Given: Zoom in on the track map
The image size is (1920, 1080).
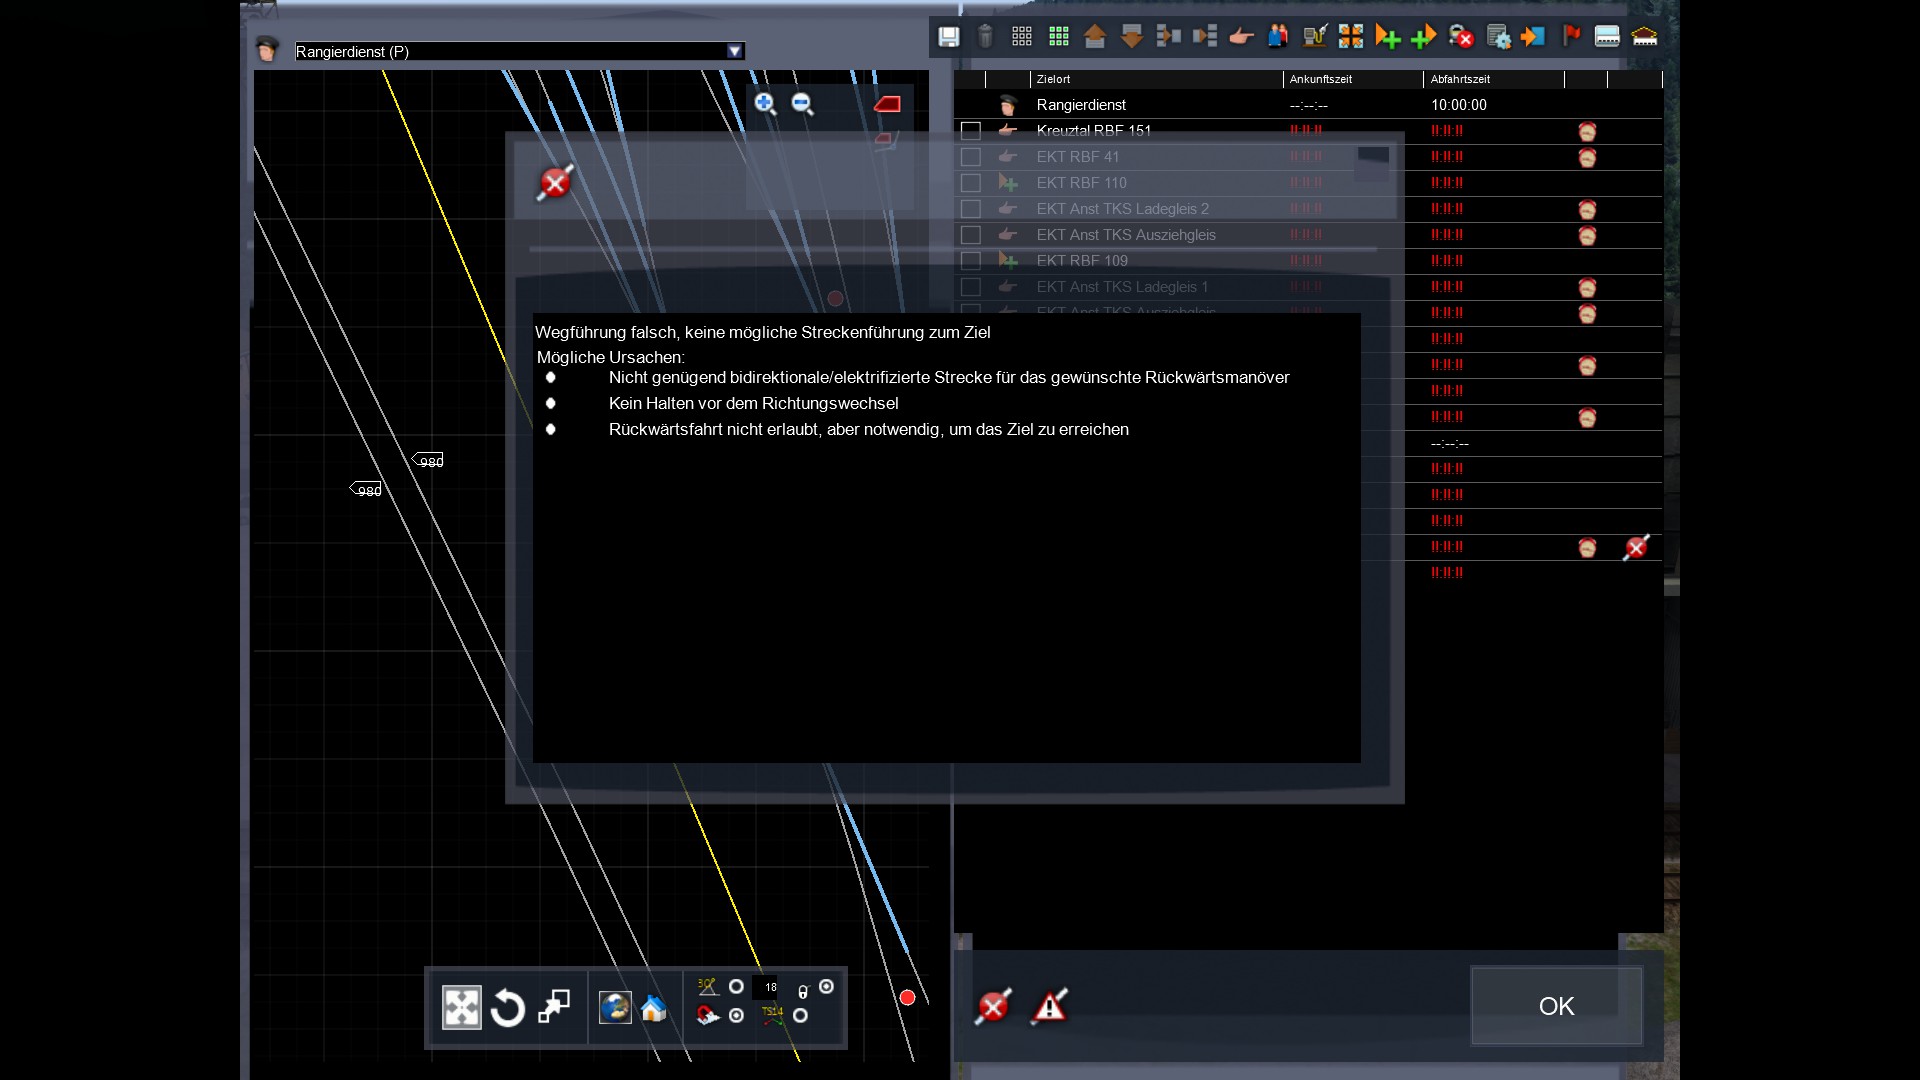Looking at the screenshot, I should tap(765, 103).
